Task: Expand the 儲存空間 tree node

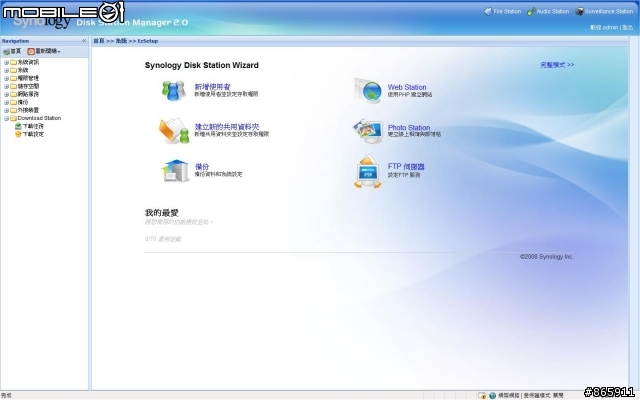Action: (6, 86)
